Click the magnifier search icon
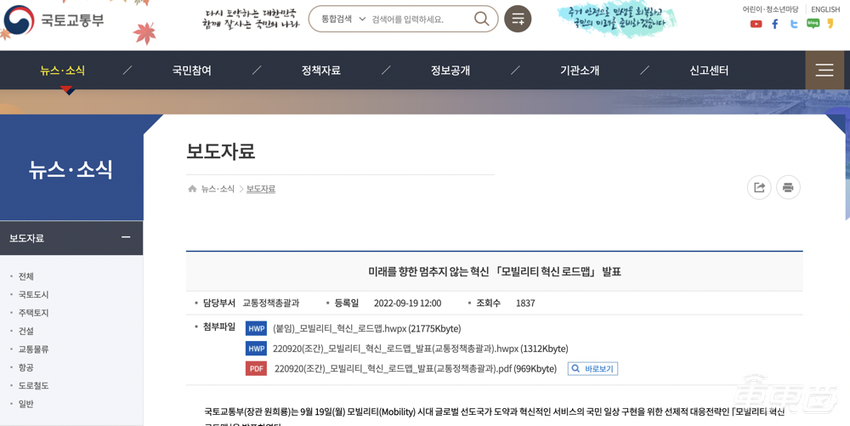This screenshot has width=850, height=426. pos(481,19)
